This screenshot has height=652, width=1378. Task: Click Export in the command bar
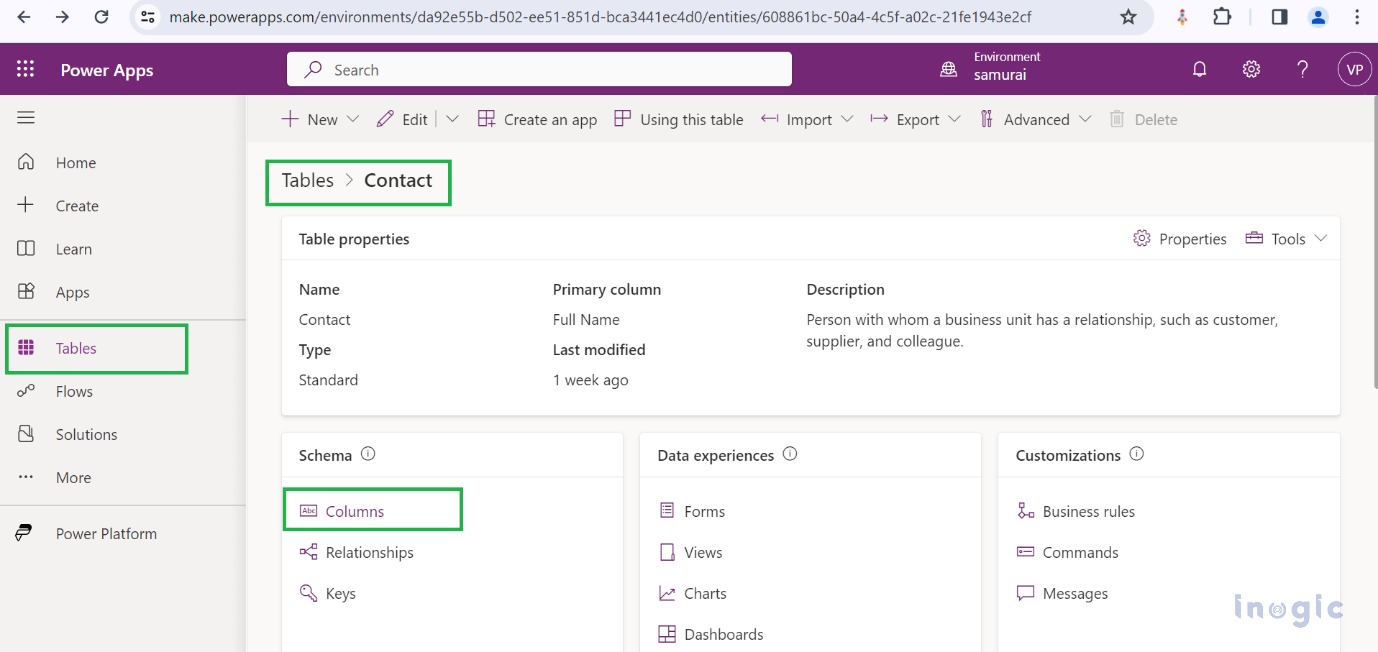point(905,119)
